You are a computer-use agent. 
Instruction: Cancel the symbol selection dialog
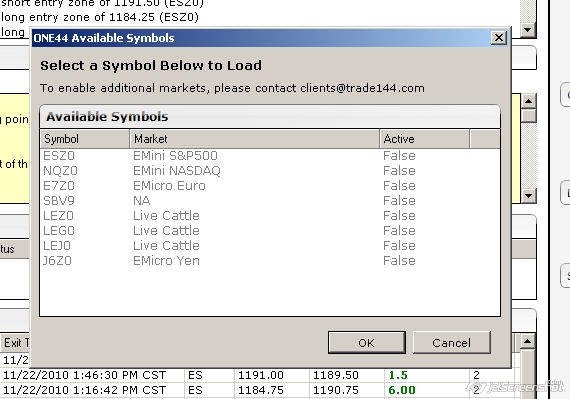pyautogui.click(x=451, y=342)
